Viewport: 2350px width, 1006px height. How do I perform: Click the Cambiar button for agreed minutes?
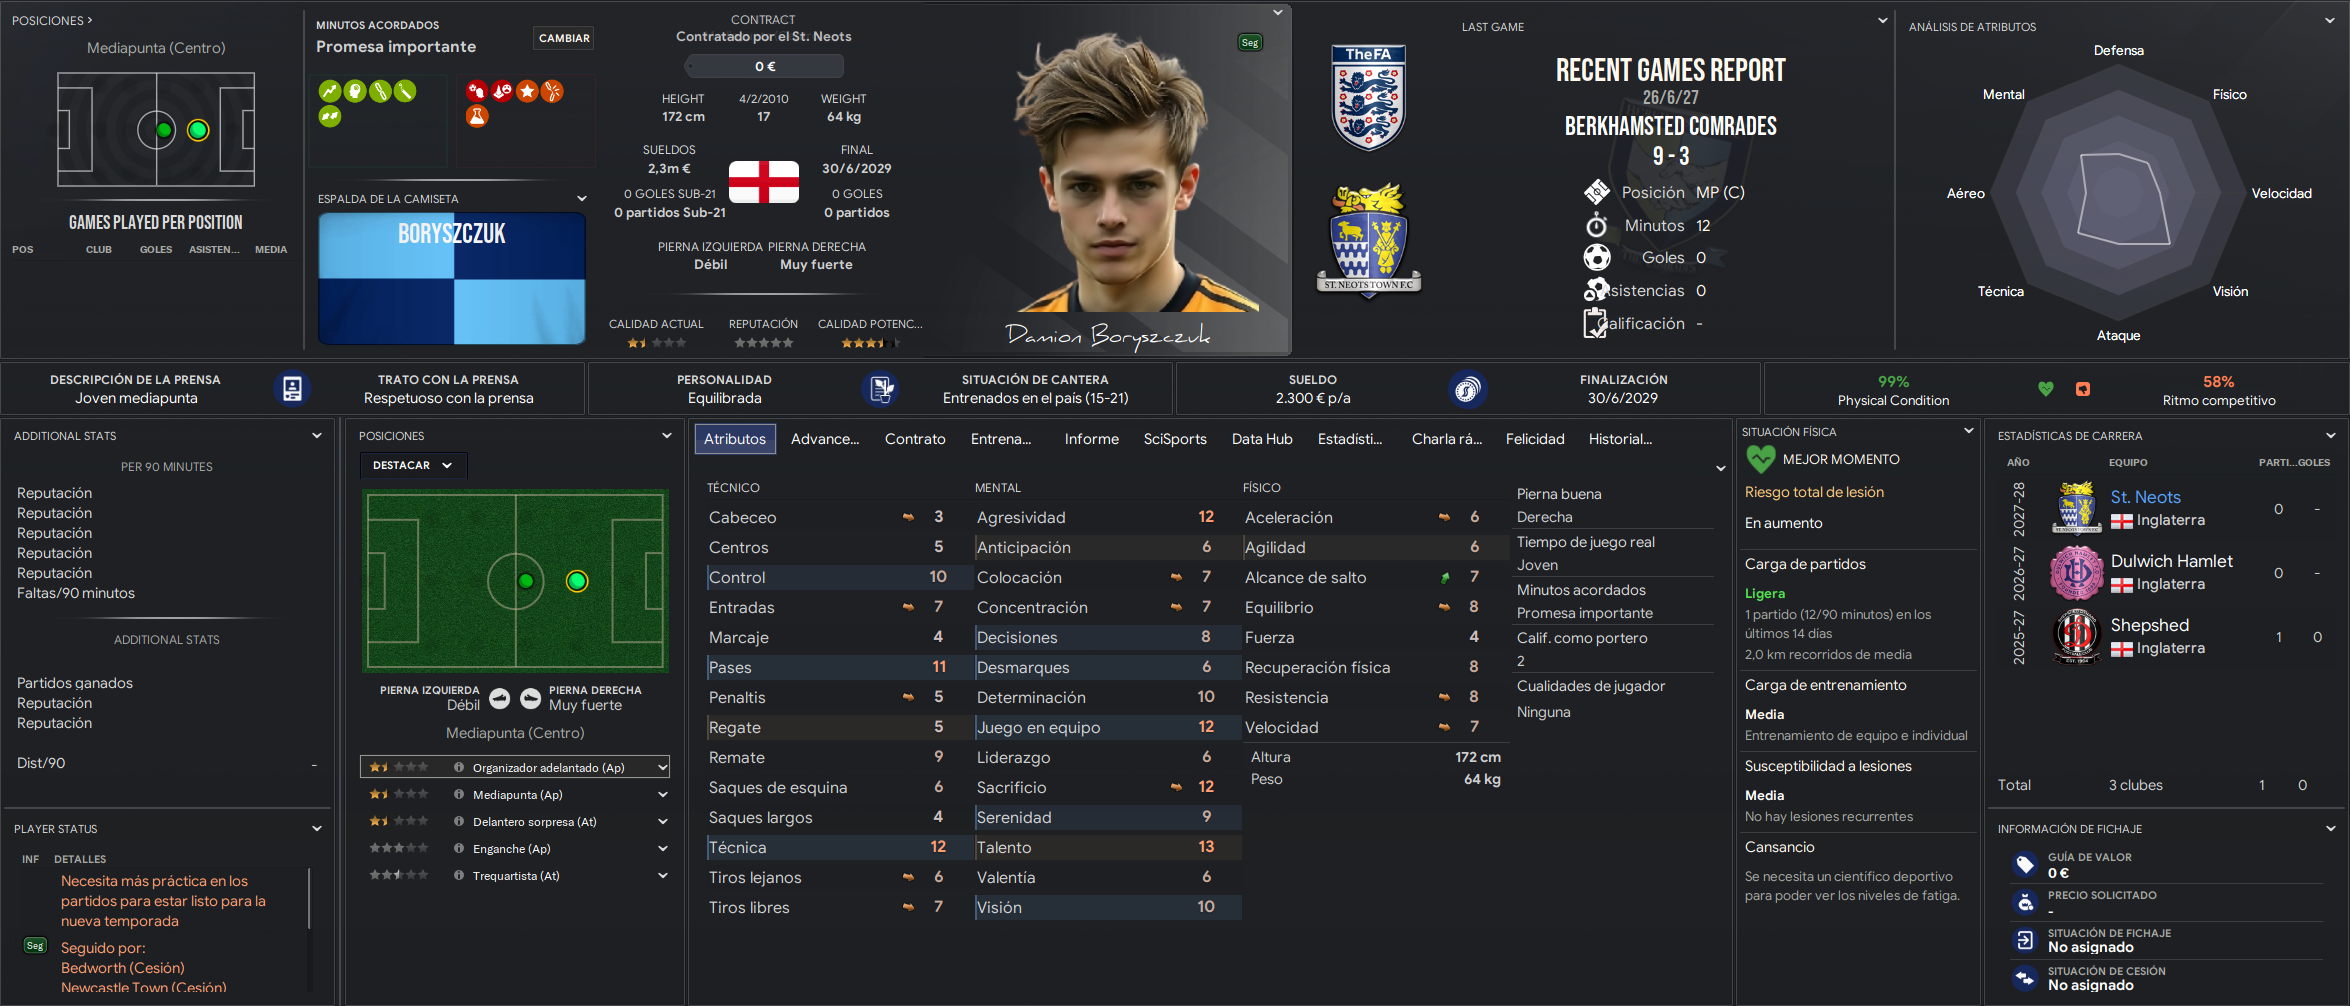(564, 38)
